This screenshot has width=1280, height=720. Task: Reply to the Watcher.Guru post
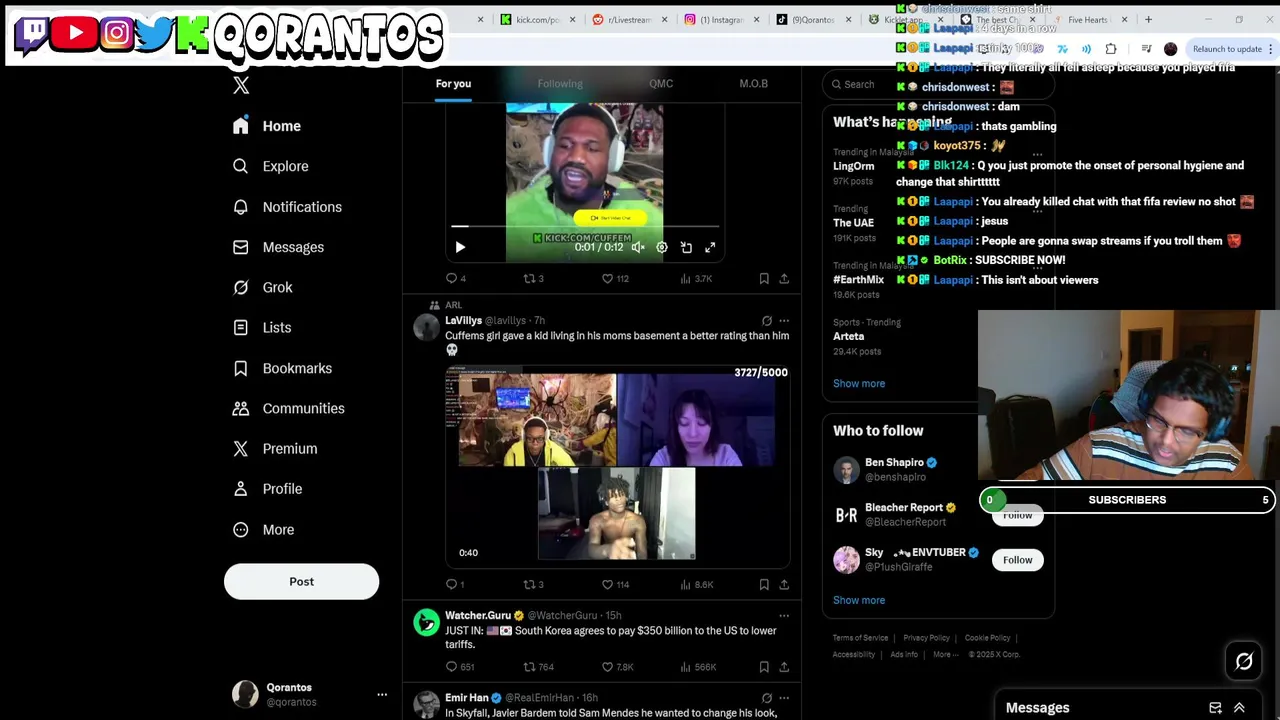[x=458, y=666]
